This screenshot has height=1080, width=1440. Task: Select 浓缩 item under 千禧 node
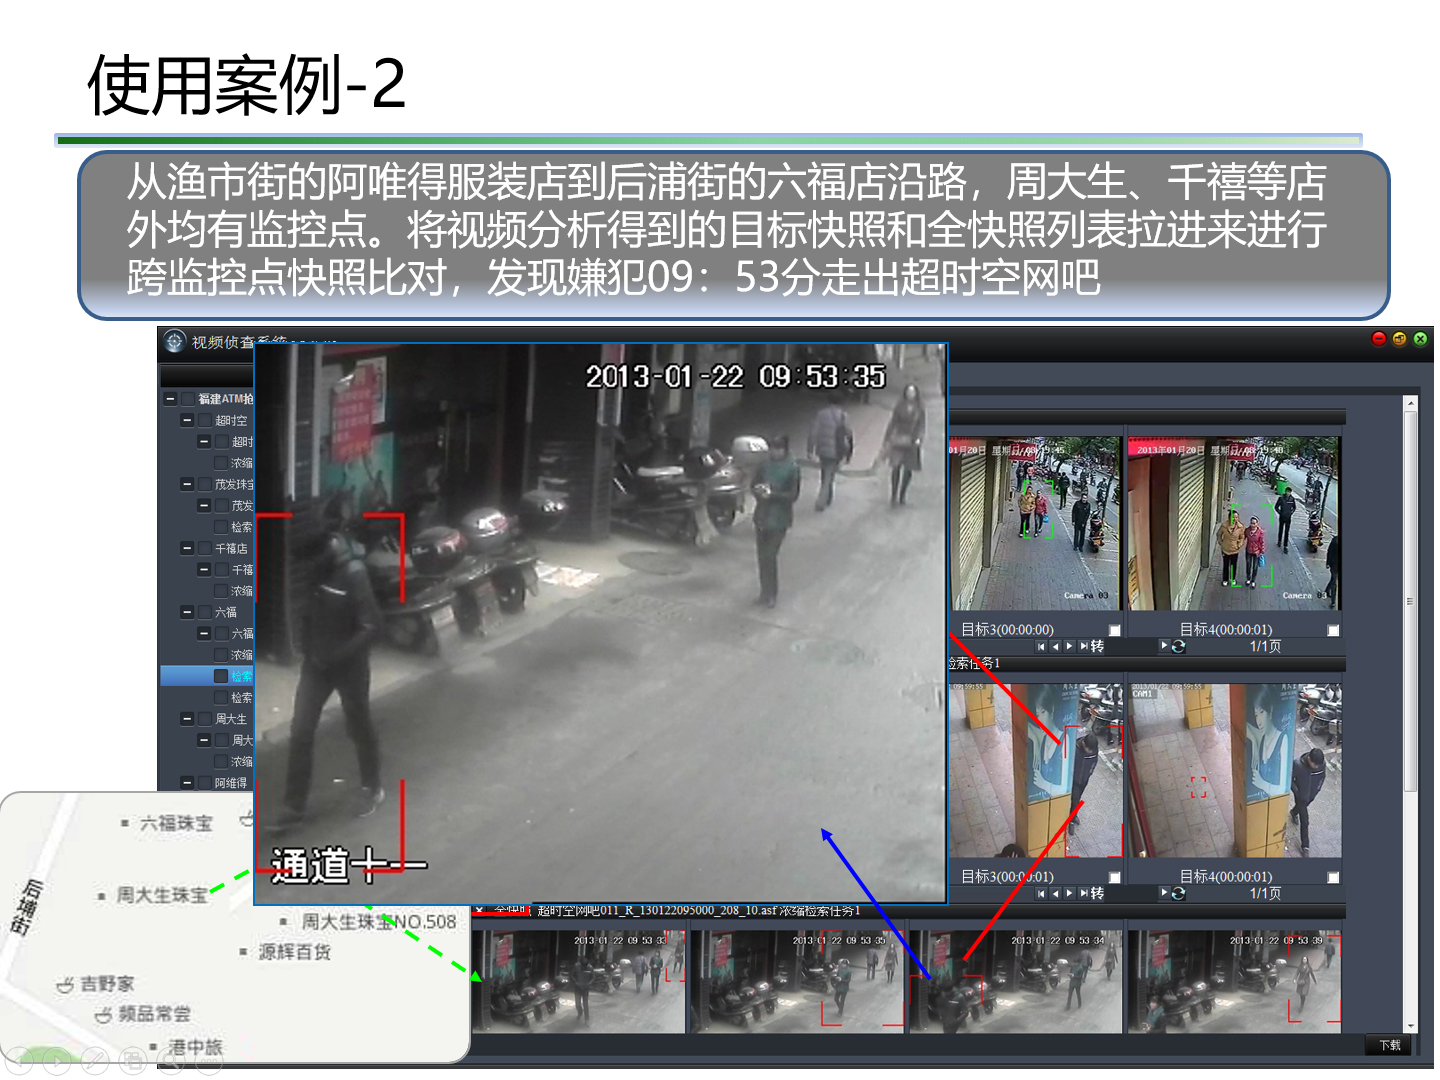tap(242, 591)
